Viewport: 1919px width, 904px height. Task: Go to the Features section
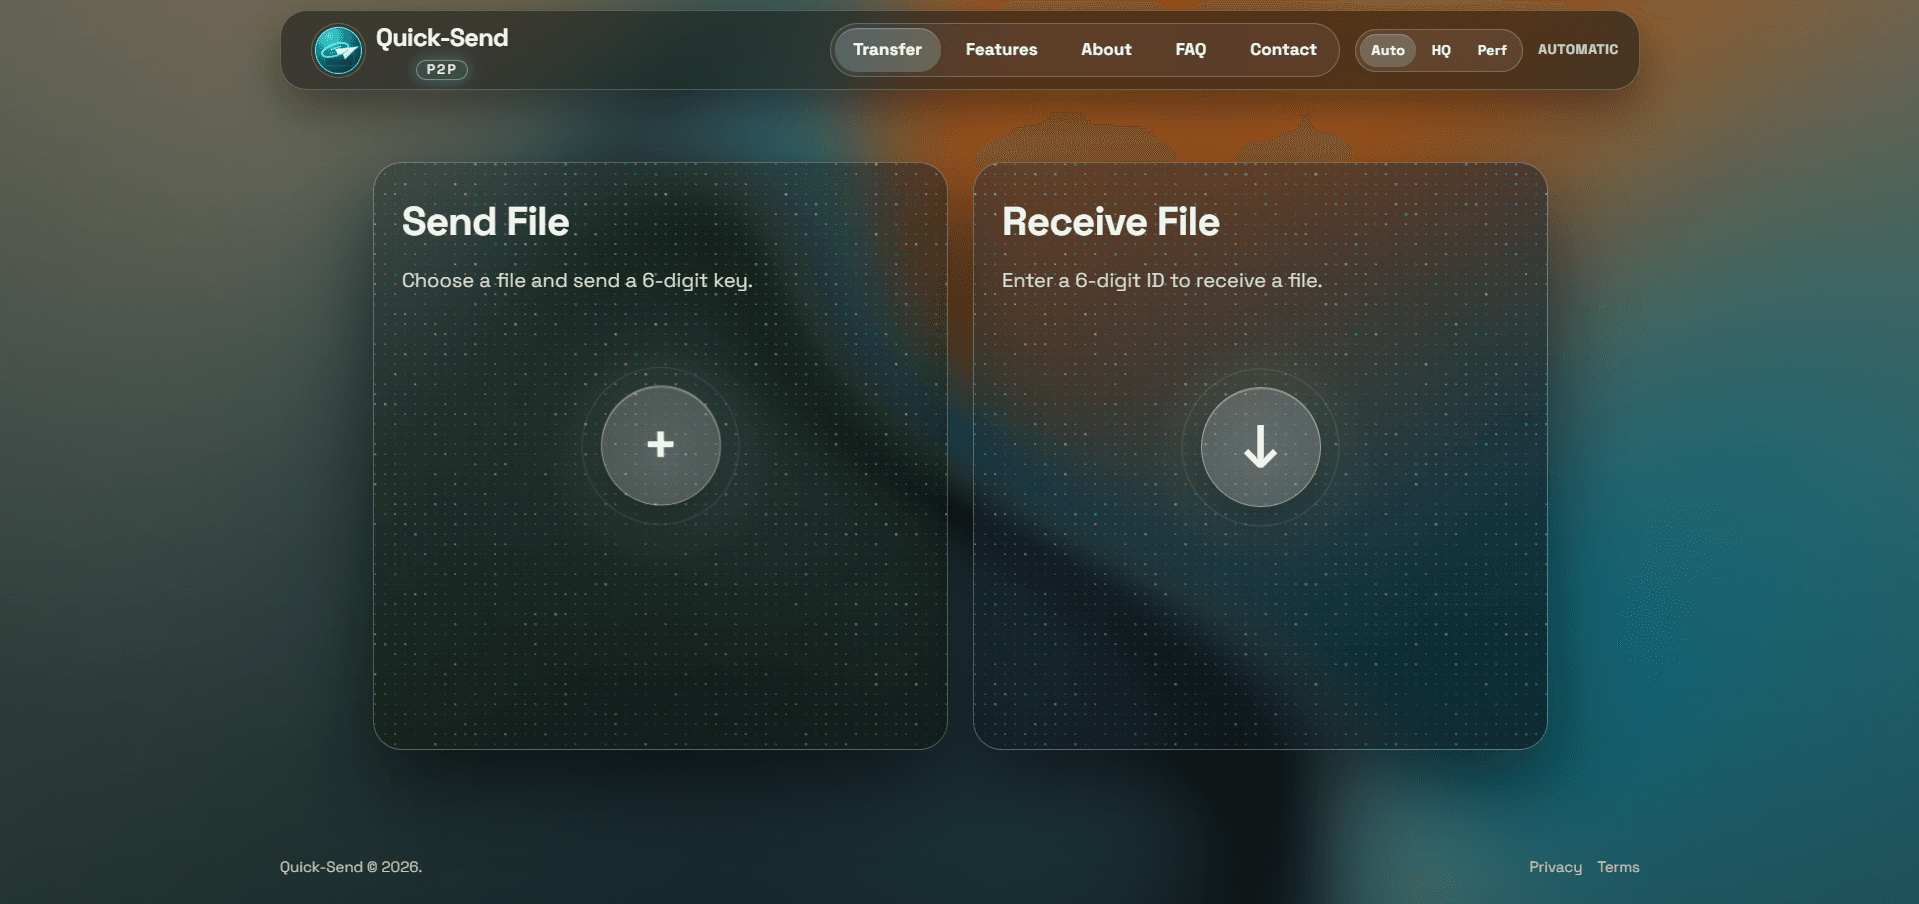(1001, 50)
